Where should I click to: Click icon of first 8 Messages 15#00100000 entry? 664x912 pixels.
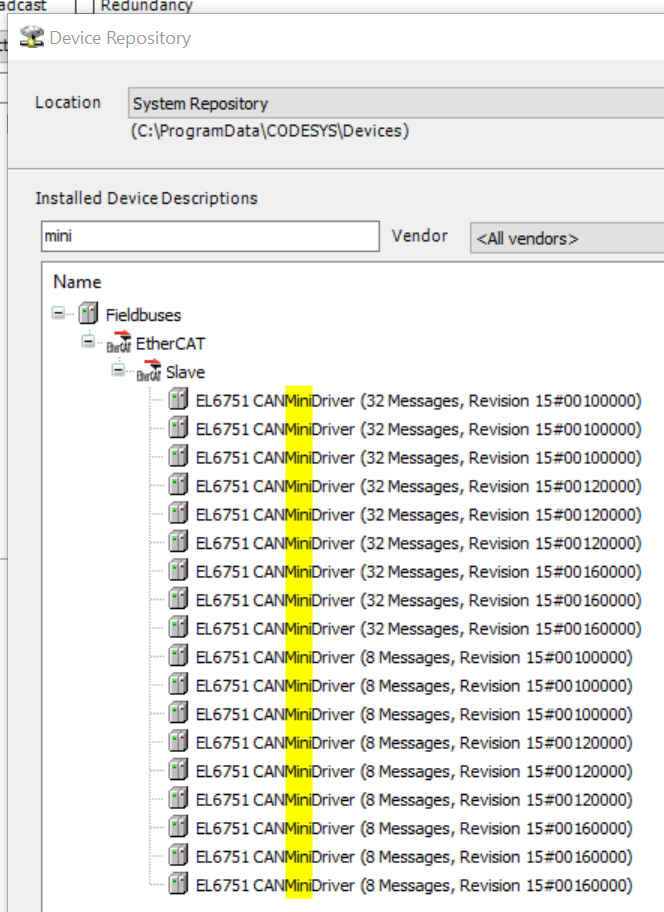pyautogui.click(x=179, y=657)
